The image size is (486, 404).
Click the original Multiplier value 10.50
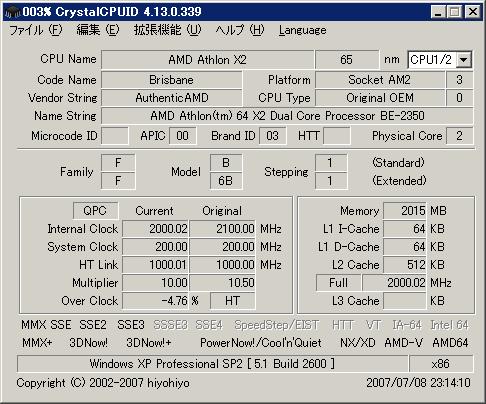pyautogui.click(x=223, y=283)
